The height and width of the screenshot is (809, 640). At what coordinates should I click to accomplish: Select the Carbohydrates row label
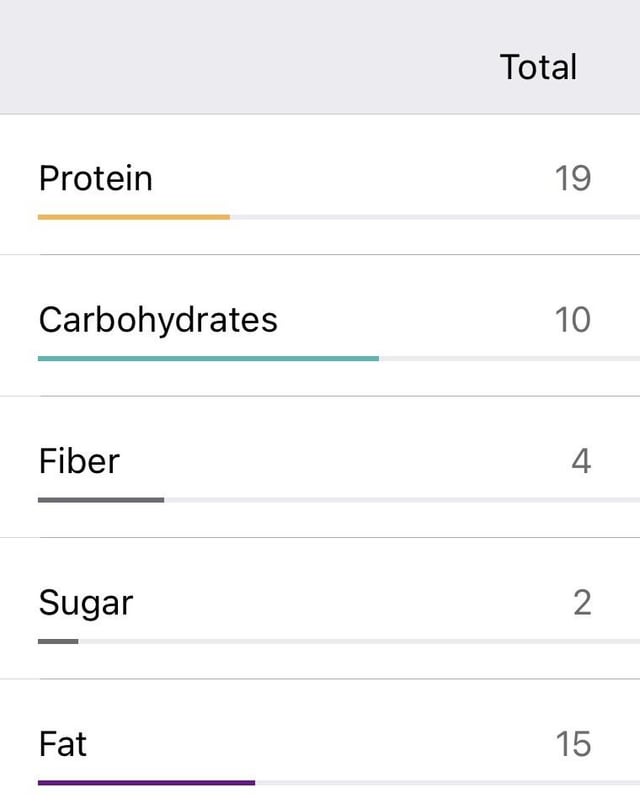[158, 320]
